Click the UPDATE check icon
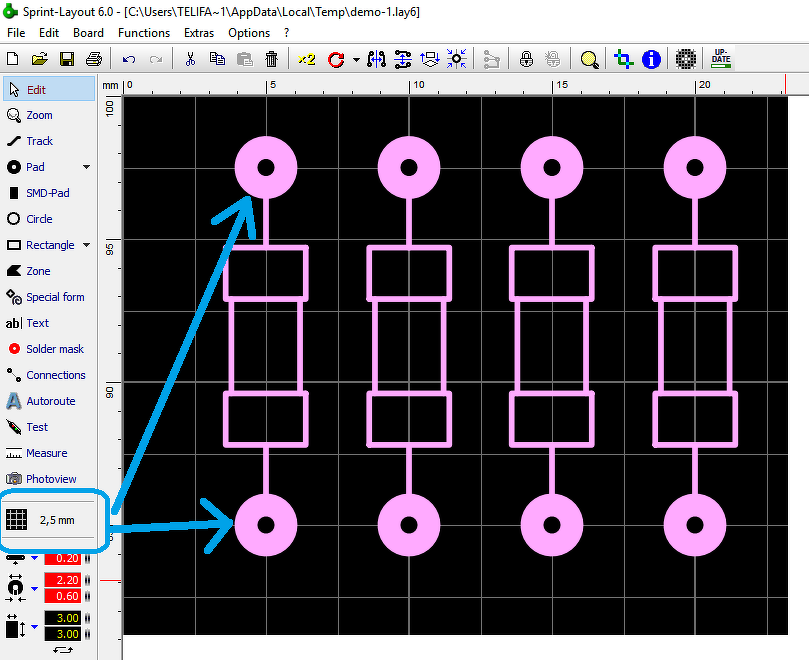 [x=721, y=59]
